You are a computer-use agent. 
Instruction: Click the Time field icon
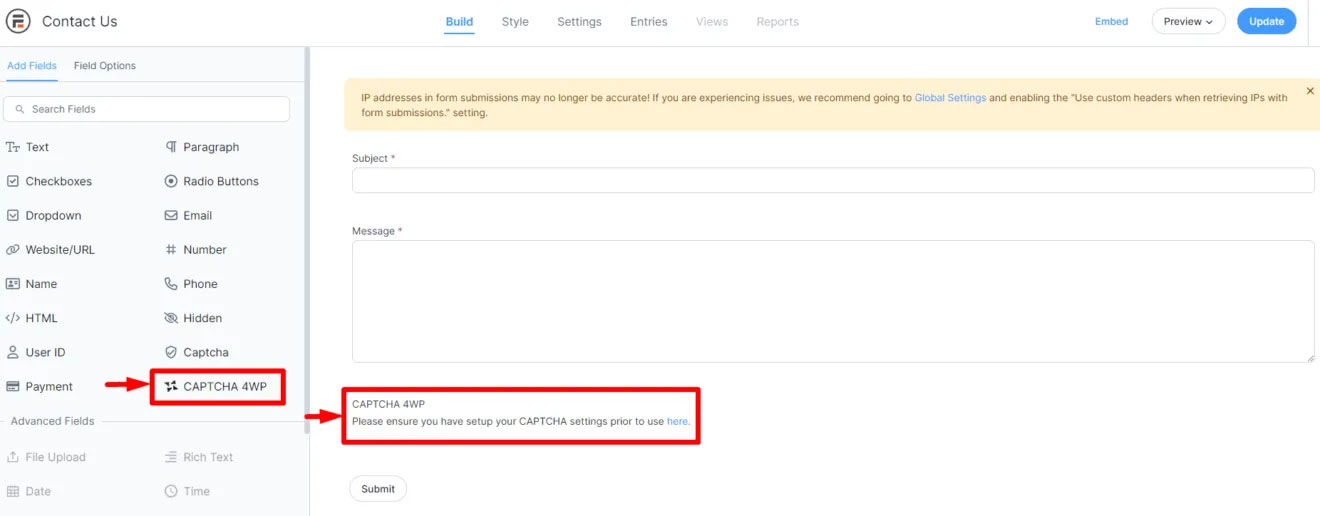click(171, 491)
